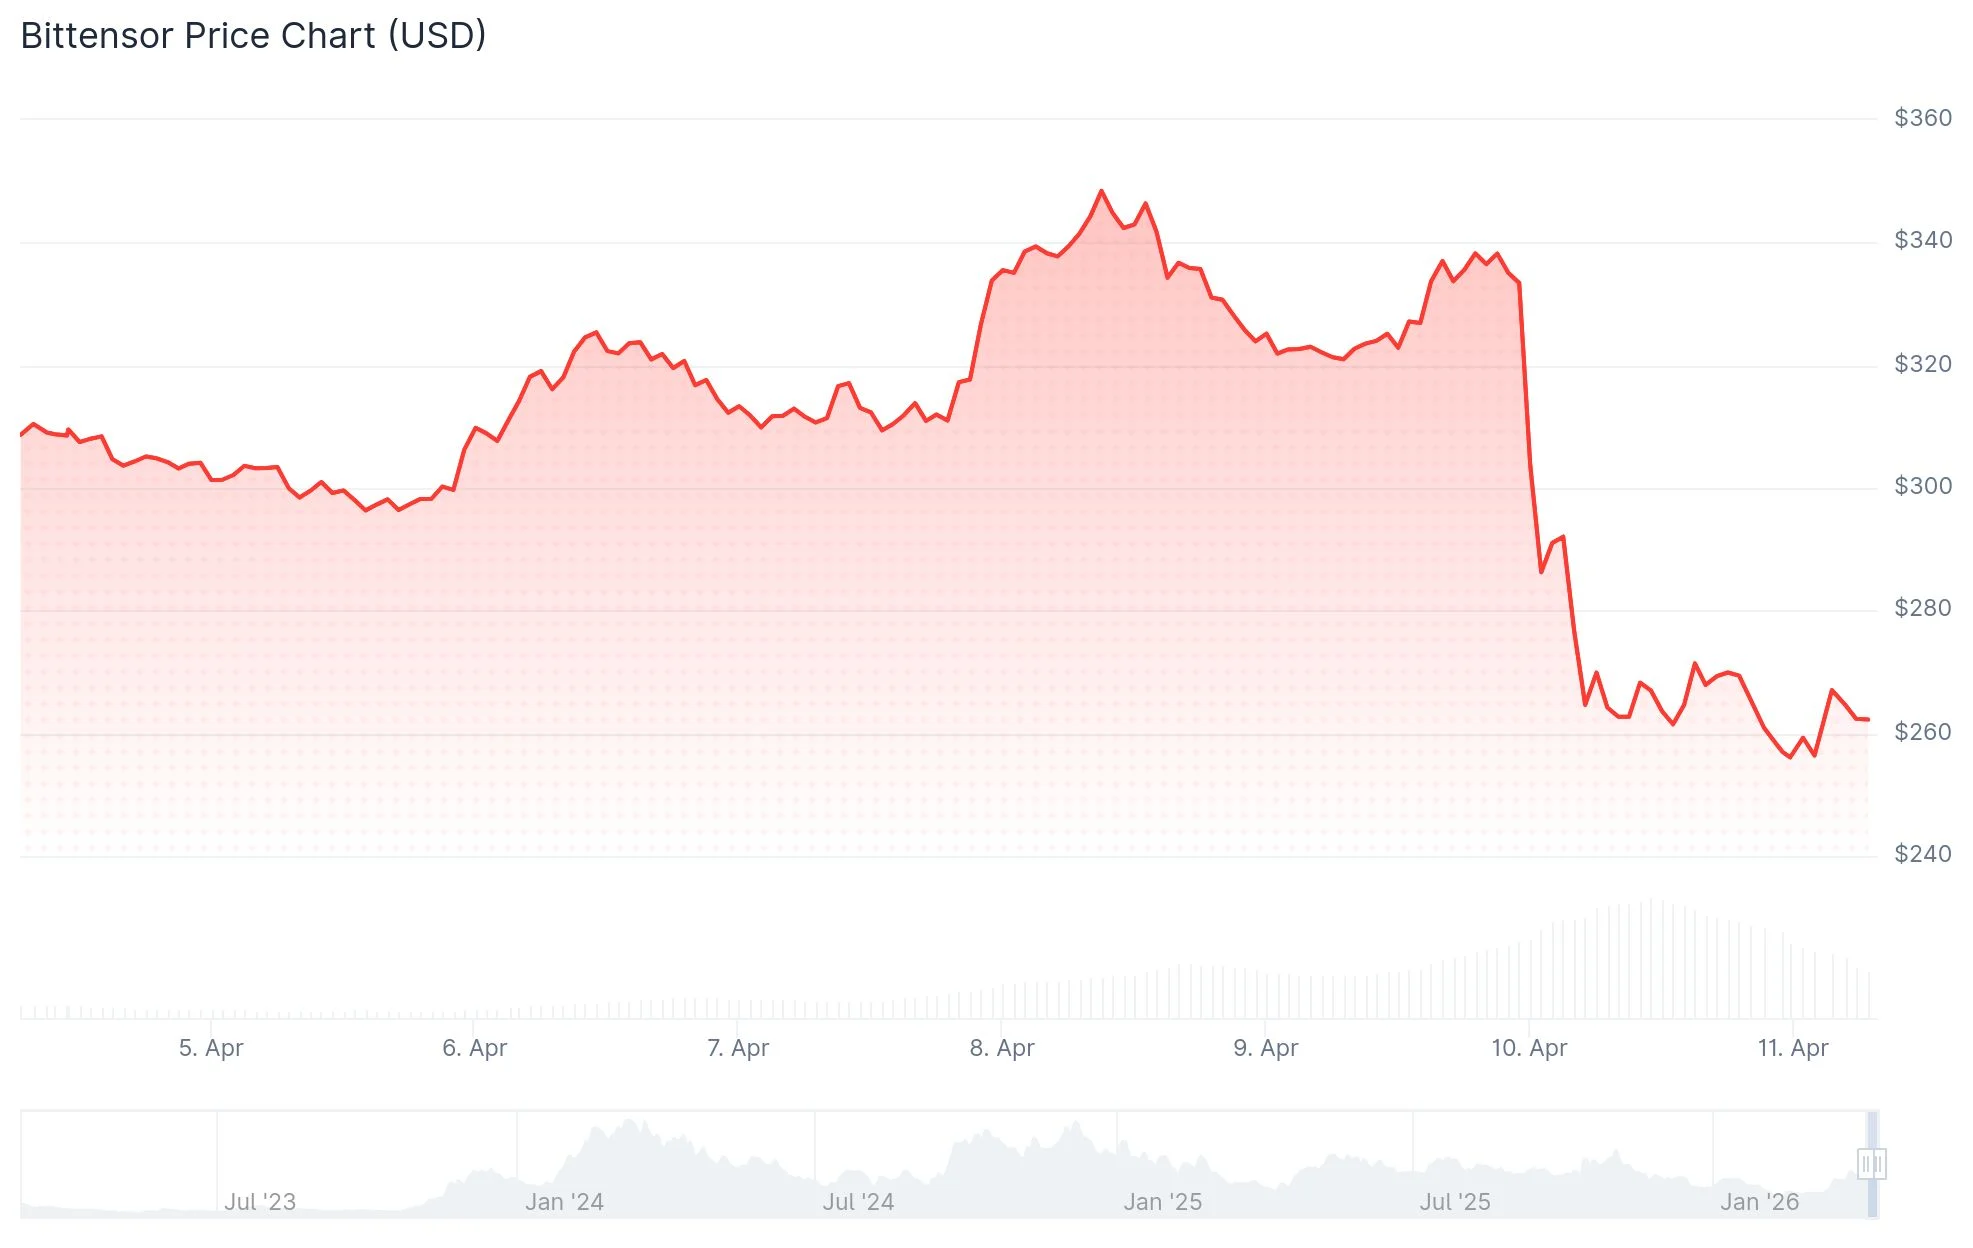Image resolution: width=1973 pixels, height=1248 pixels.
Task: Click the $340 price axis label
Action: click(1922, 240)
